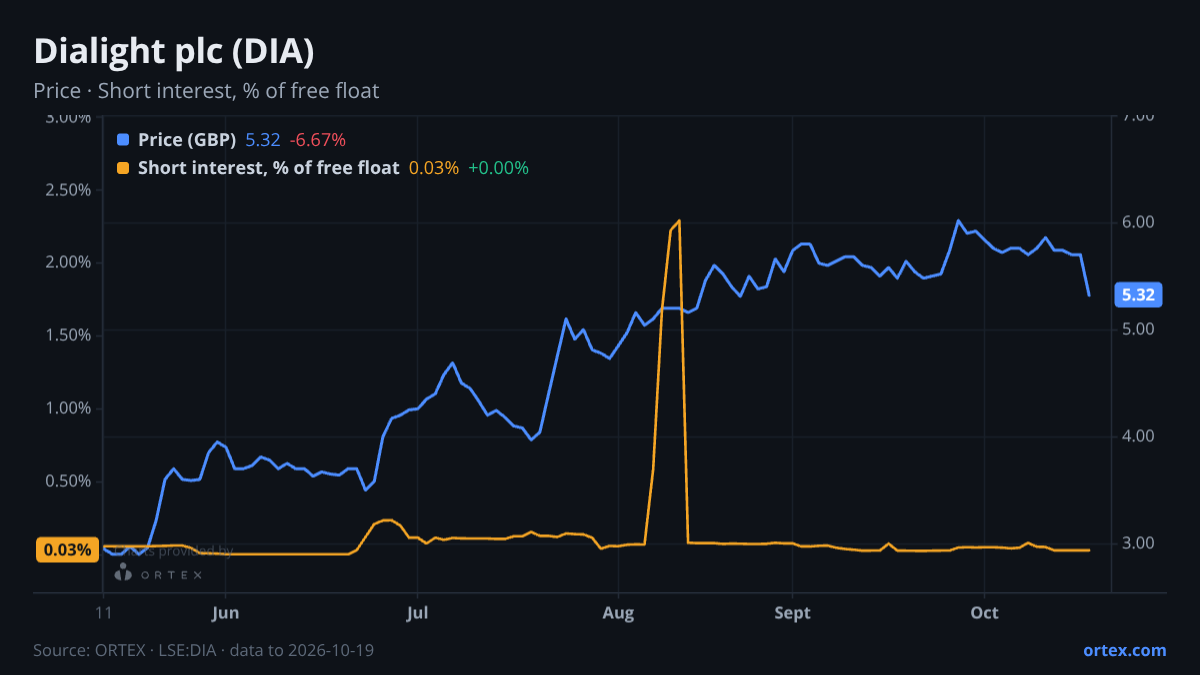Viewport: 1200px width, 675px height.
Task: Click the 0.03% value in the legend
Action: [434, 168]
